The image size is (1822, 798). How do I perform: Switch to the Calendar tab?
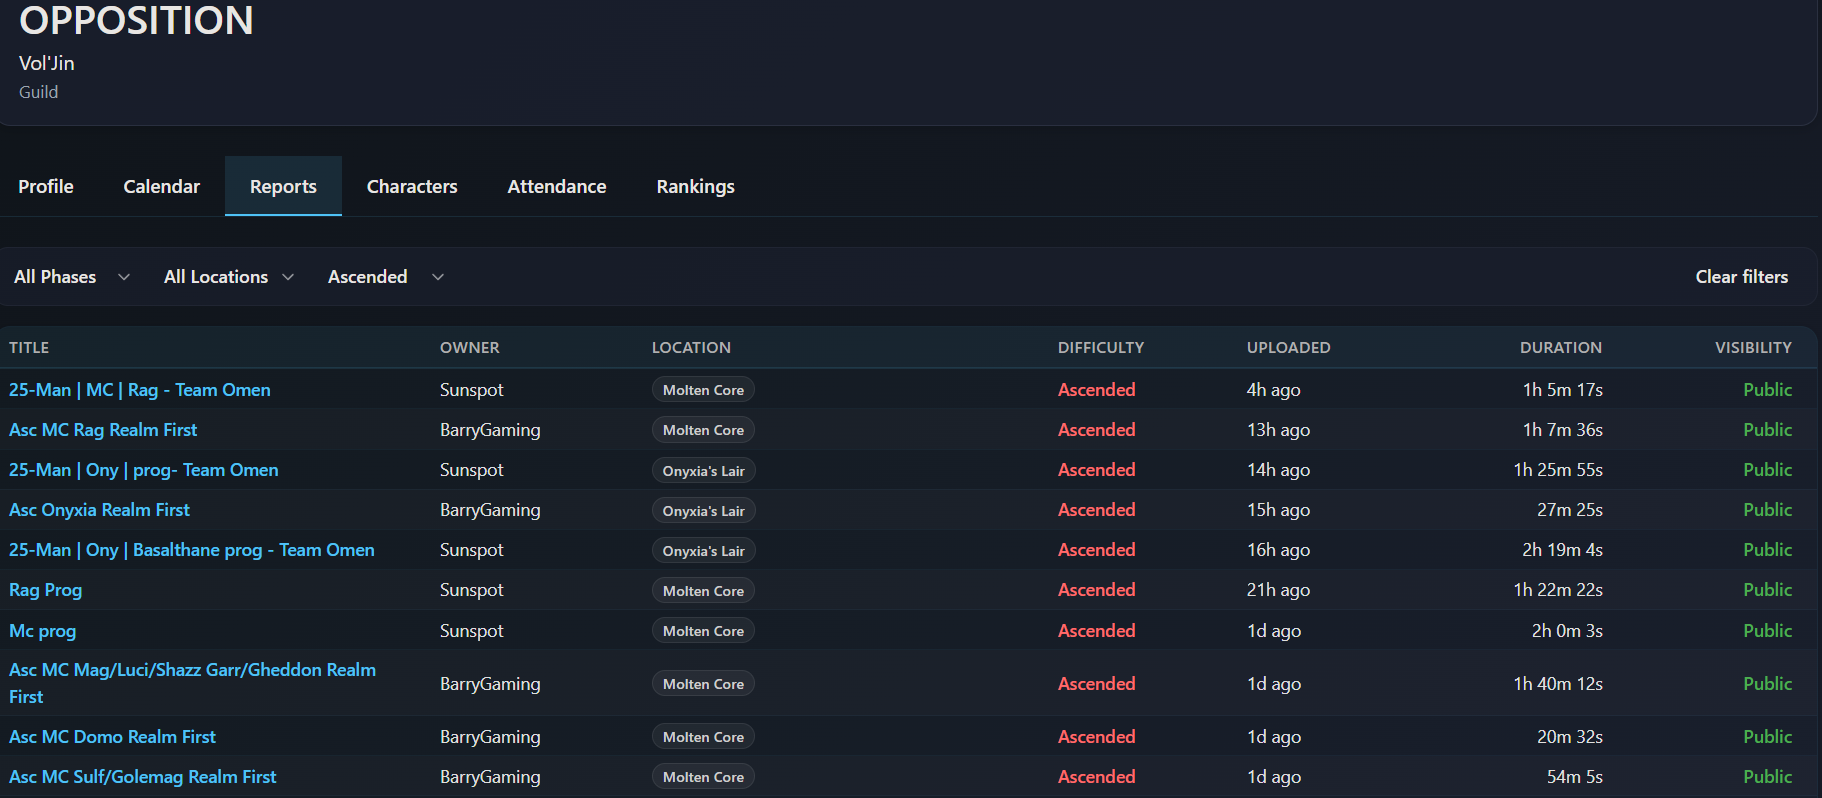[162, 186]
